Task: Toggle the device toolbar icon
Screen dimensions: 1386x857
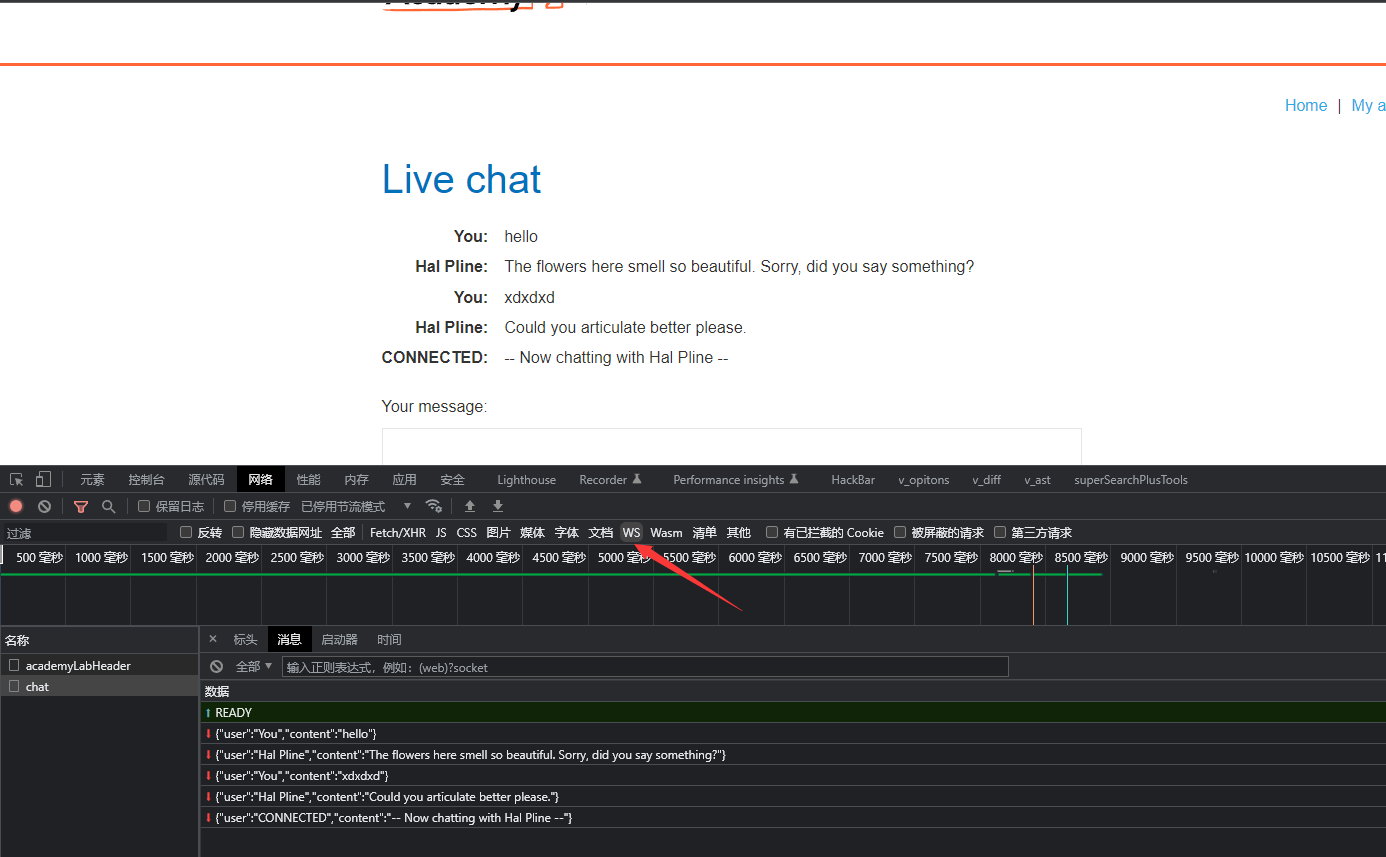Action: pyautogui.click(x=43, y=480)
